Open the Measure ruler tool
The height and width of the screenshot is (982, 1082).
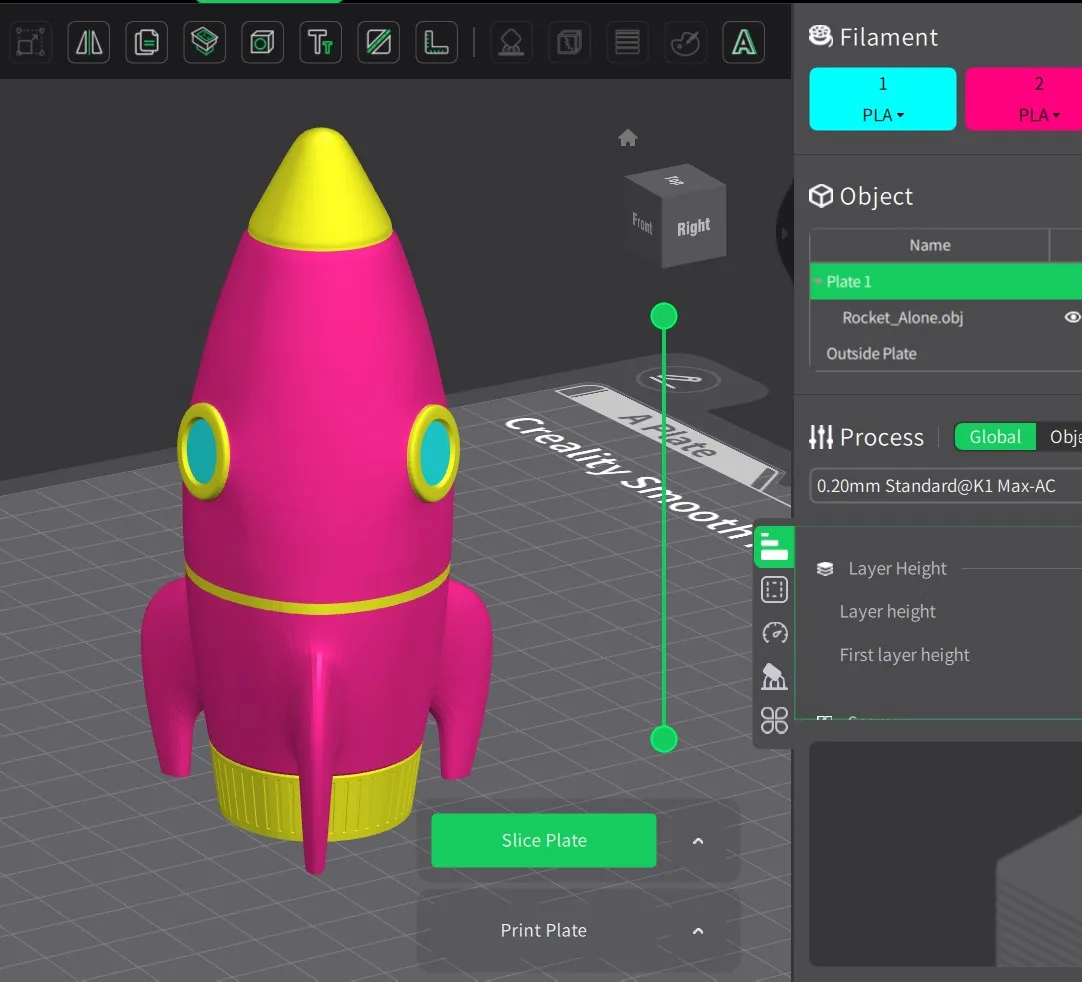436,43
